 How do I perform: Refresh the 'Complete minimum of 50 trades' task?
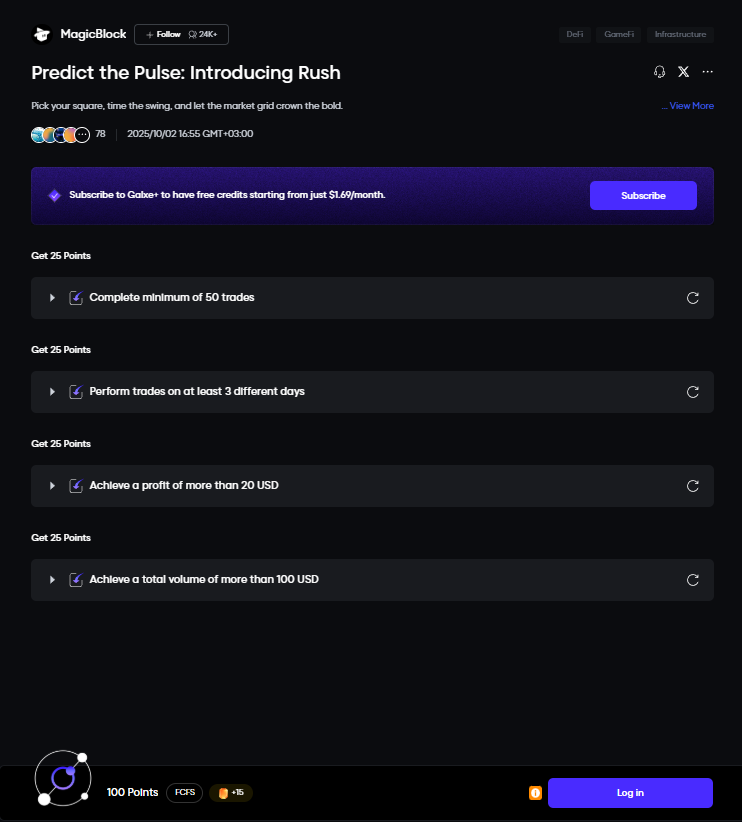click(693, 298)
